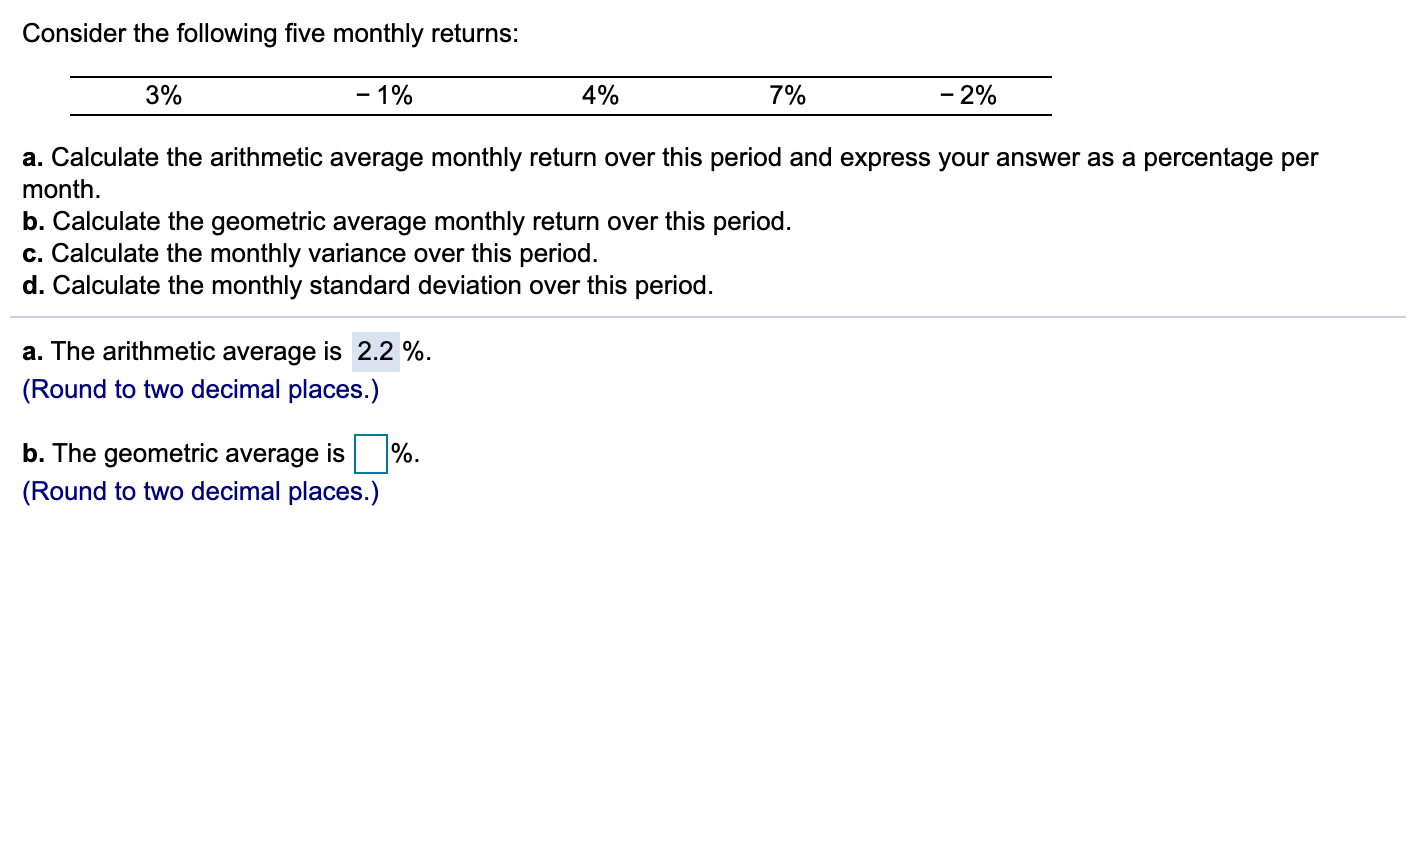Click the 4% value in the returns table
Image resolution: width=1408 pixels, height=856 pixels.
tap(598, 95)
